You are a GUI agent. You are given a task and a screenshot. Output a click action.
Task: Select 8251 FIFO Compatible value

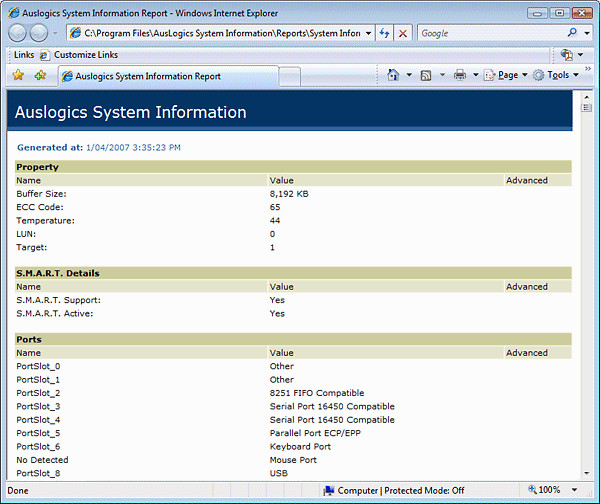tap(317, 393)
